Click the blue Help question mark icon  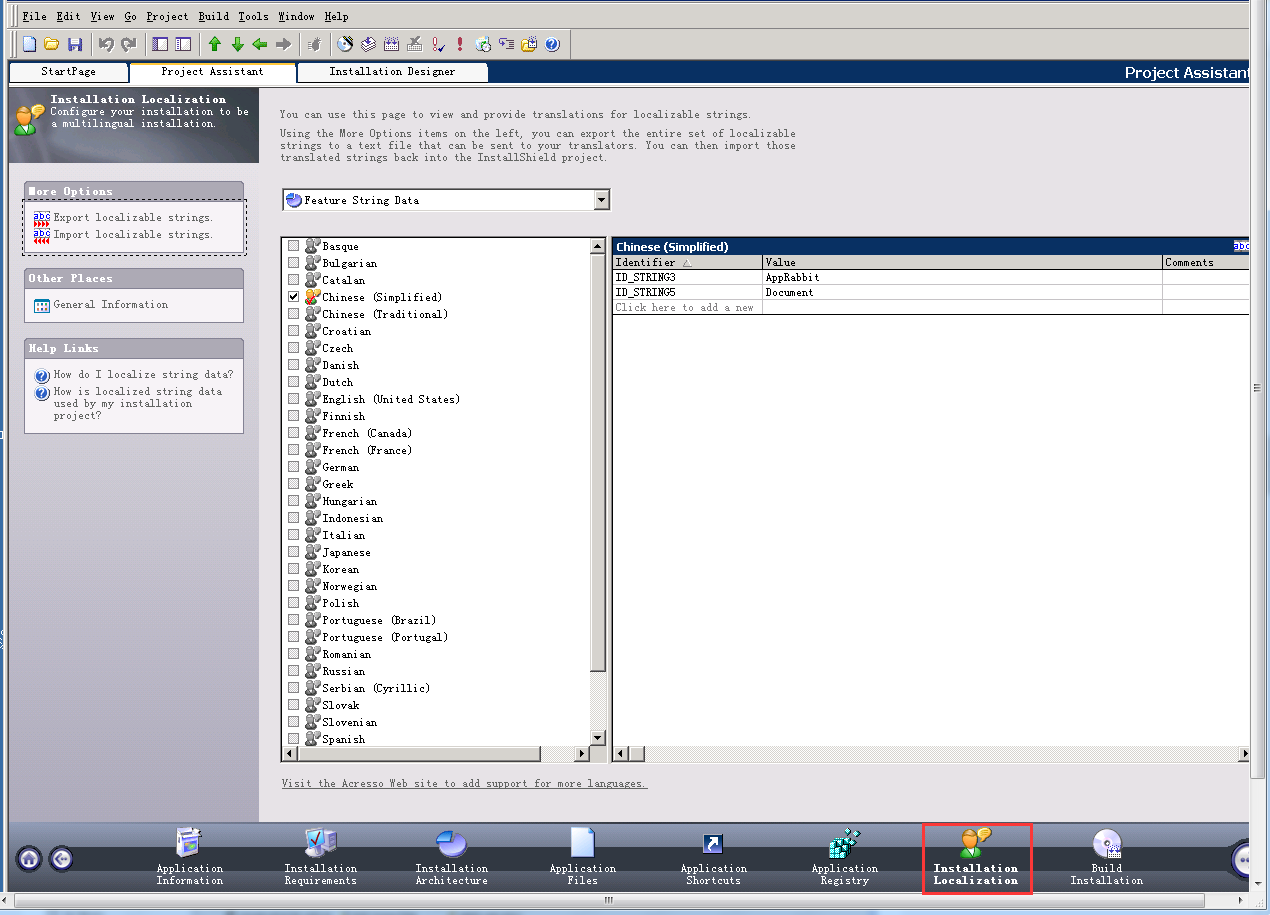tap(552, 44)
